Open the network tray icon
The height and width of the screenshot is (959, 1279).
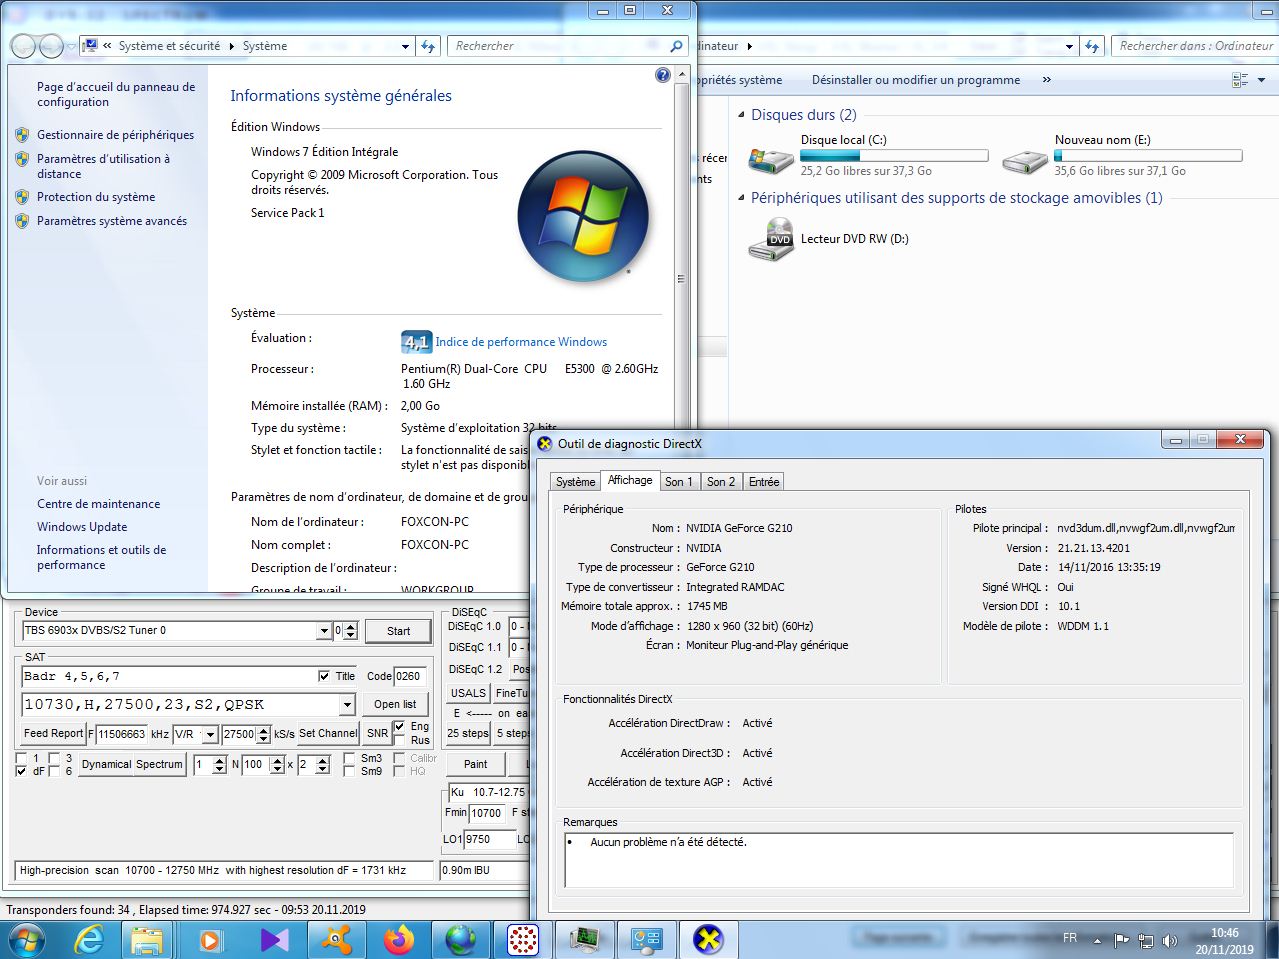pos(1146,941)
